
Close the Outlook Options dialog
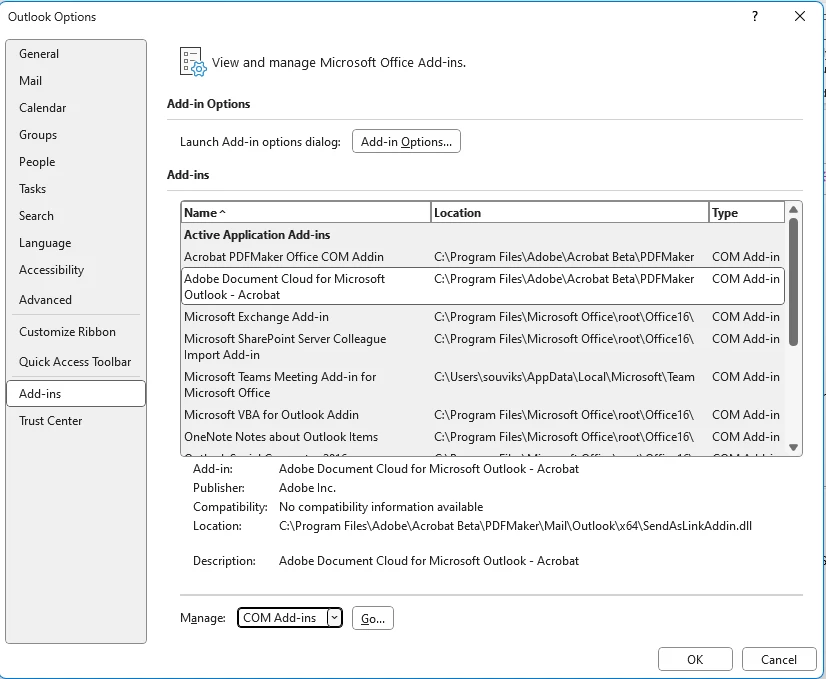(800, 16)
